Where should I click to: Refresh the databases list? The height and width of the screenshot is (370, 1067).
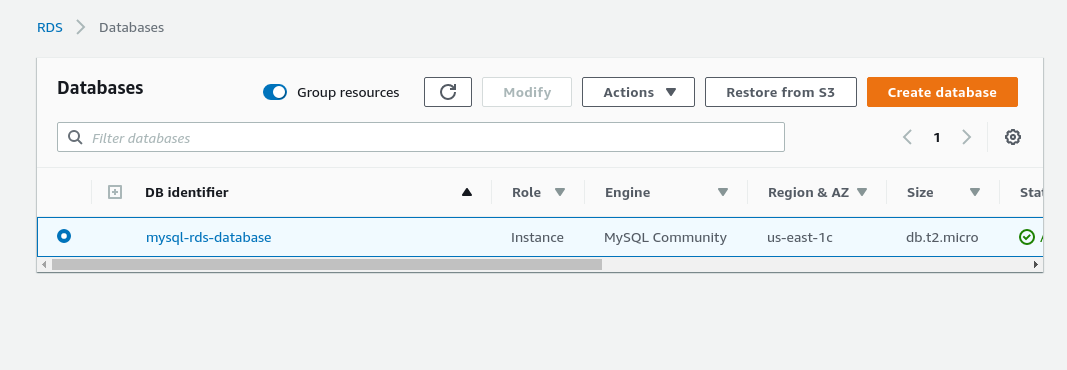(x=448, y=92)
